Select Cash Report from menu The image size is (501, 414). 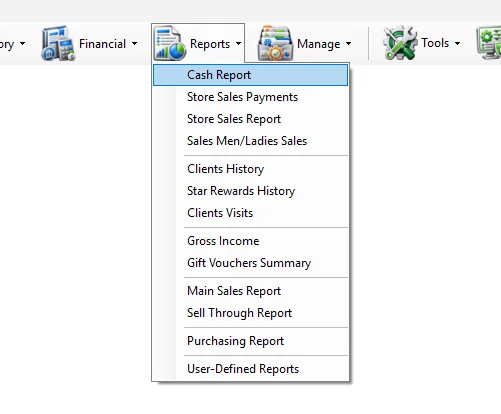[250, 75]
